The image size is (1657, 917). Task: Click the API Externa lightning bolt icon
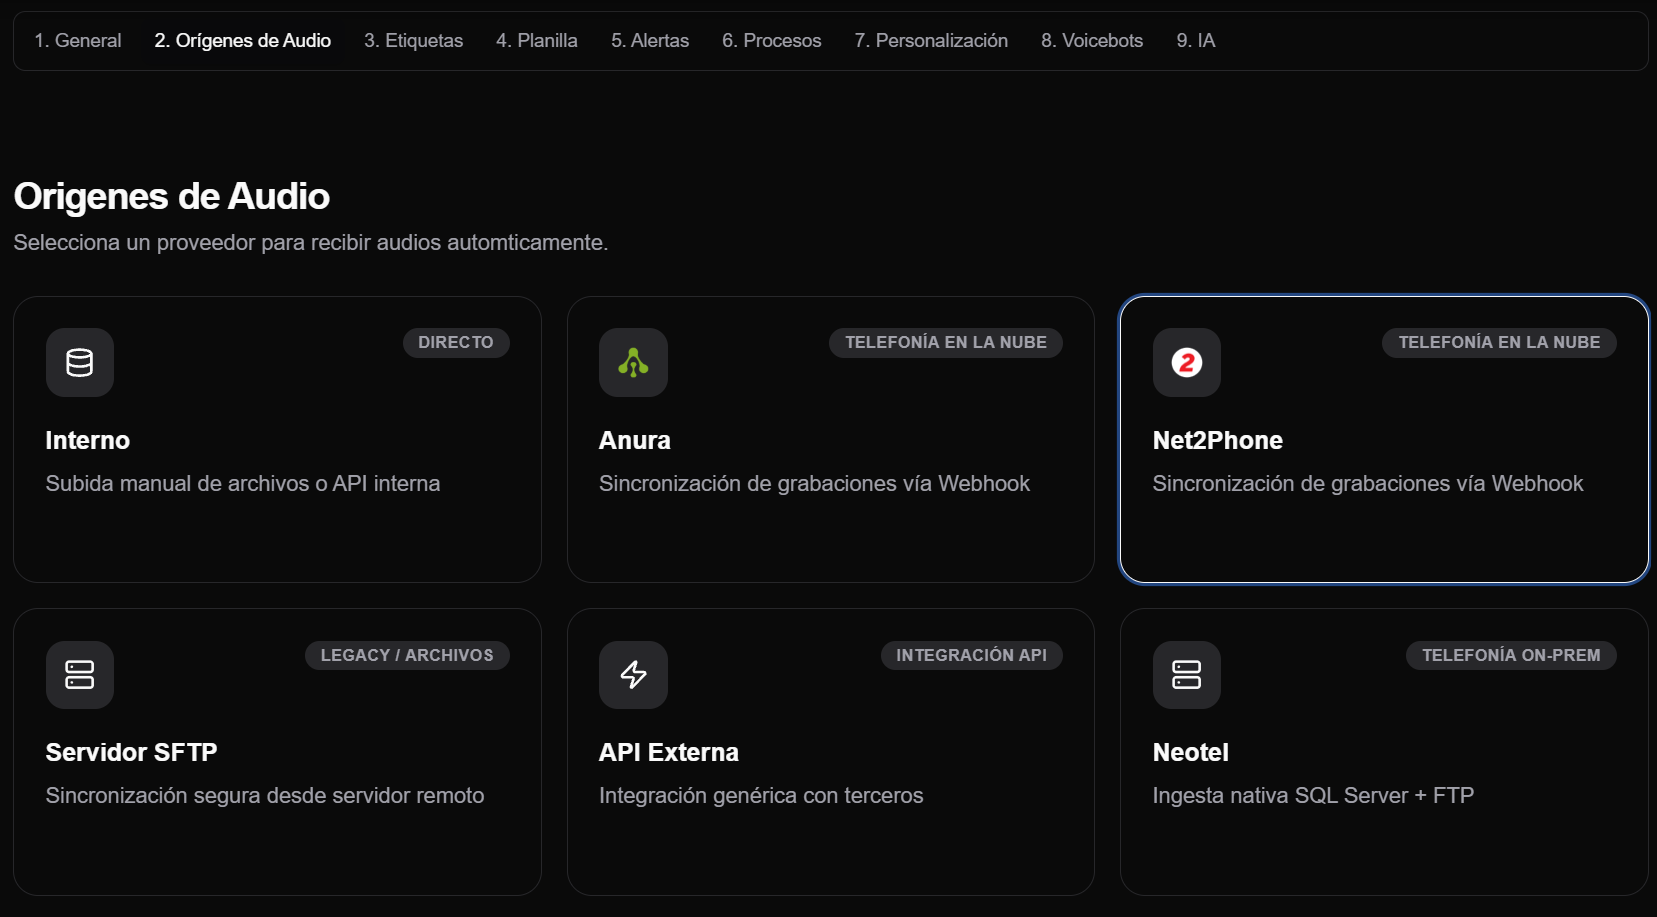point(633,675)
